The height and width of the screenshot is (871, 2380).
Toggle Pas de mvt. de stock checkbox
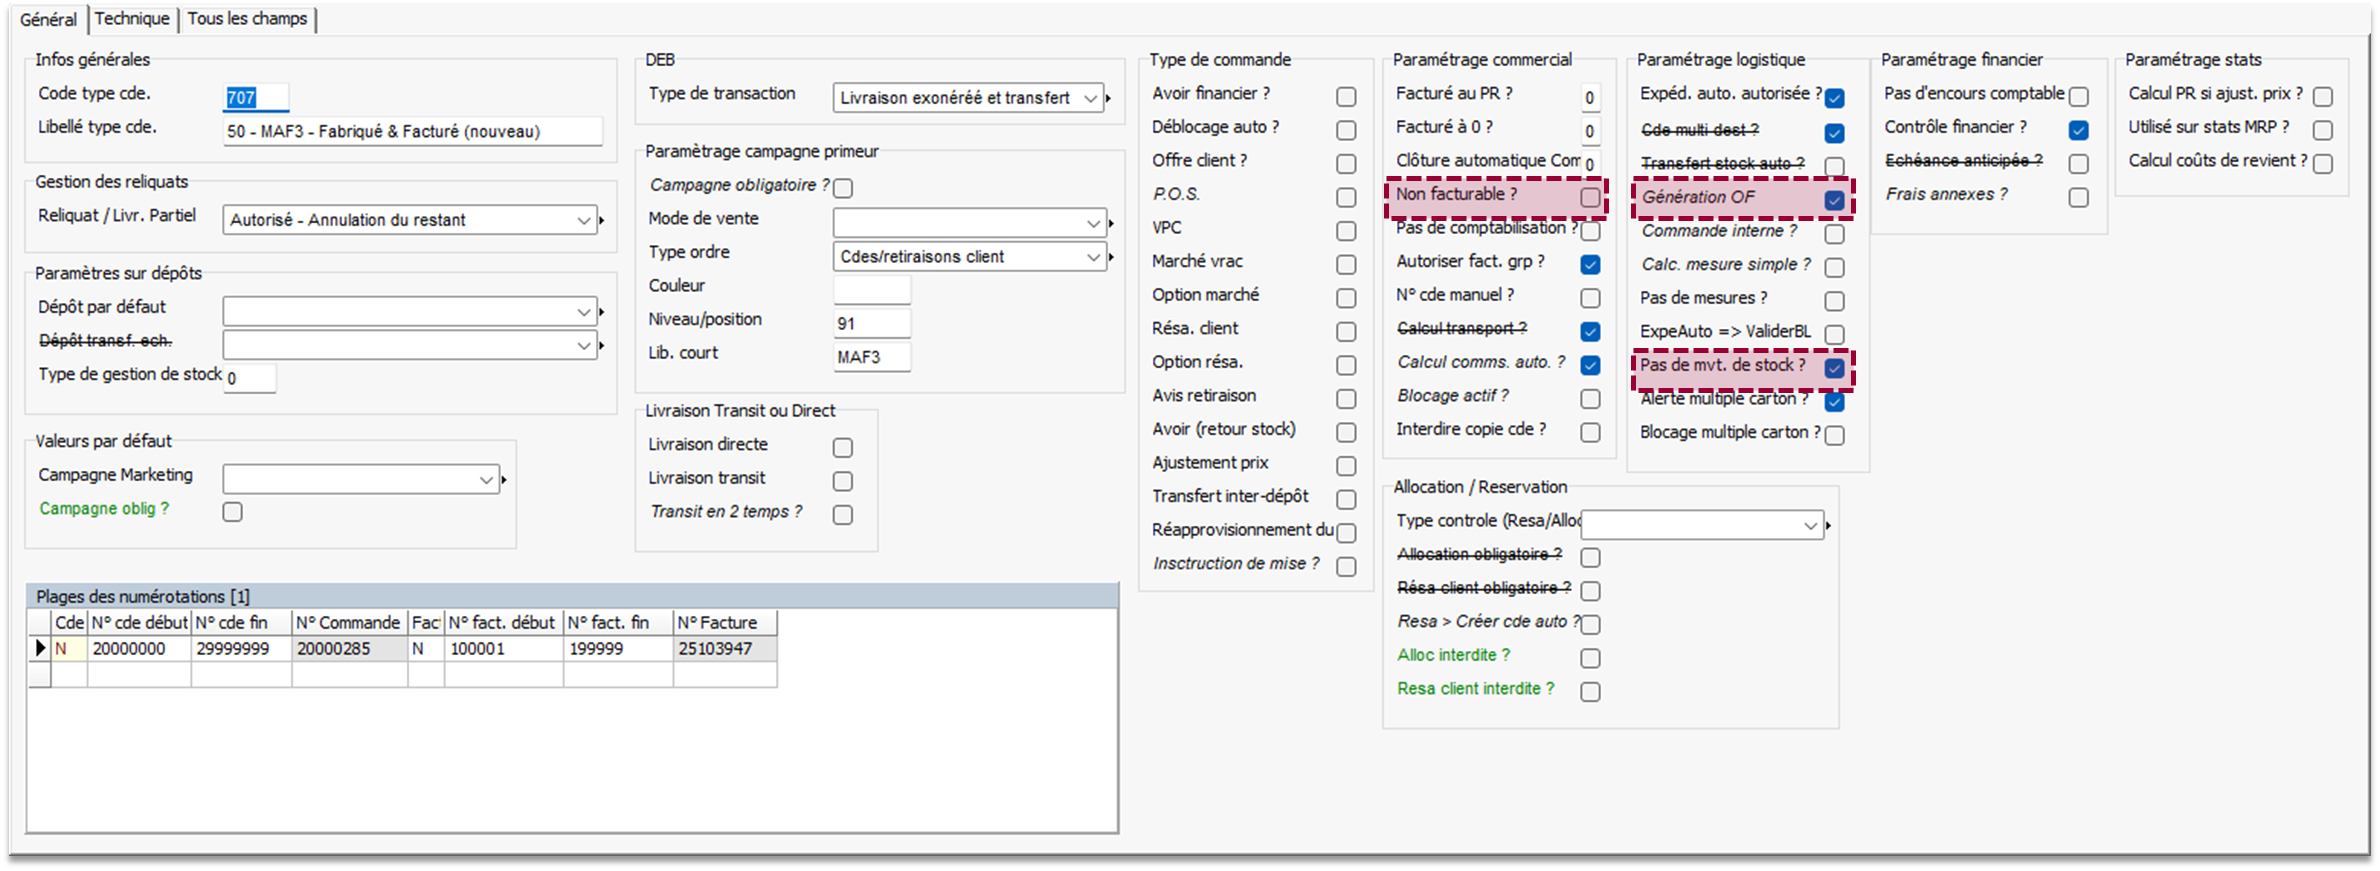point(1834,368)
